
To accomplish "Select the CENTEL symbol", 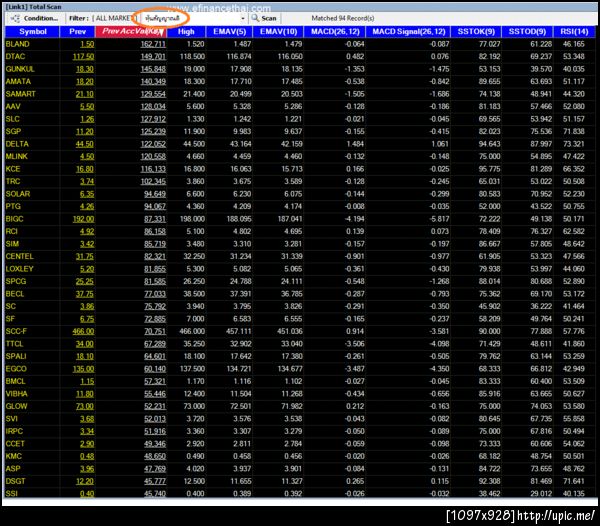I will pyautogui.click(x=19, y=256).
